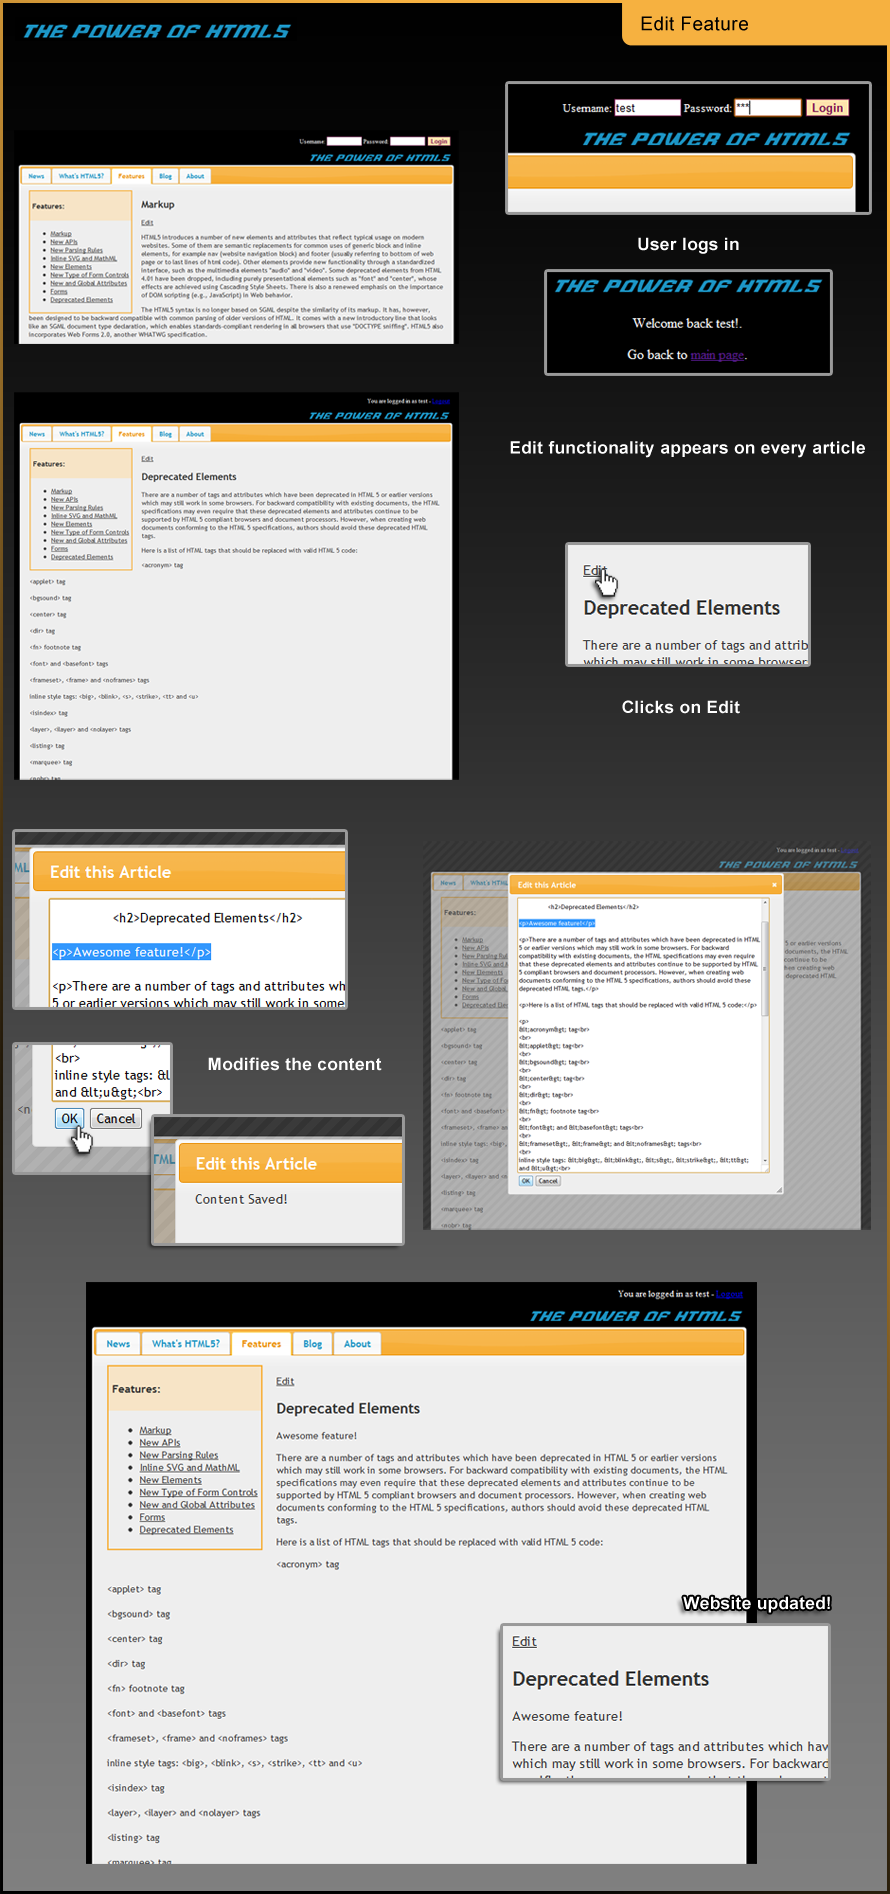Open the Blog tab on the Markup article page
890x1894 pixels.
coord(166,176)
